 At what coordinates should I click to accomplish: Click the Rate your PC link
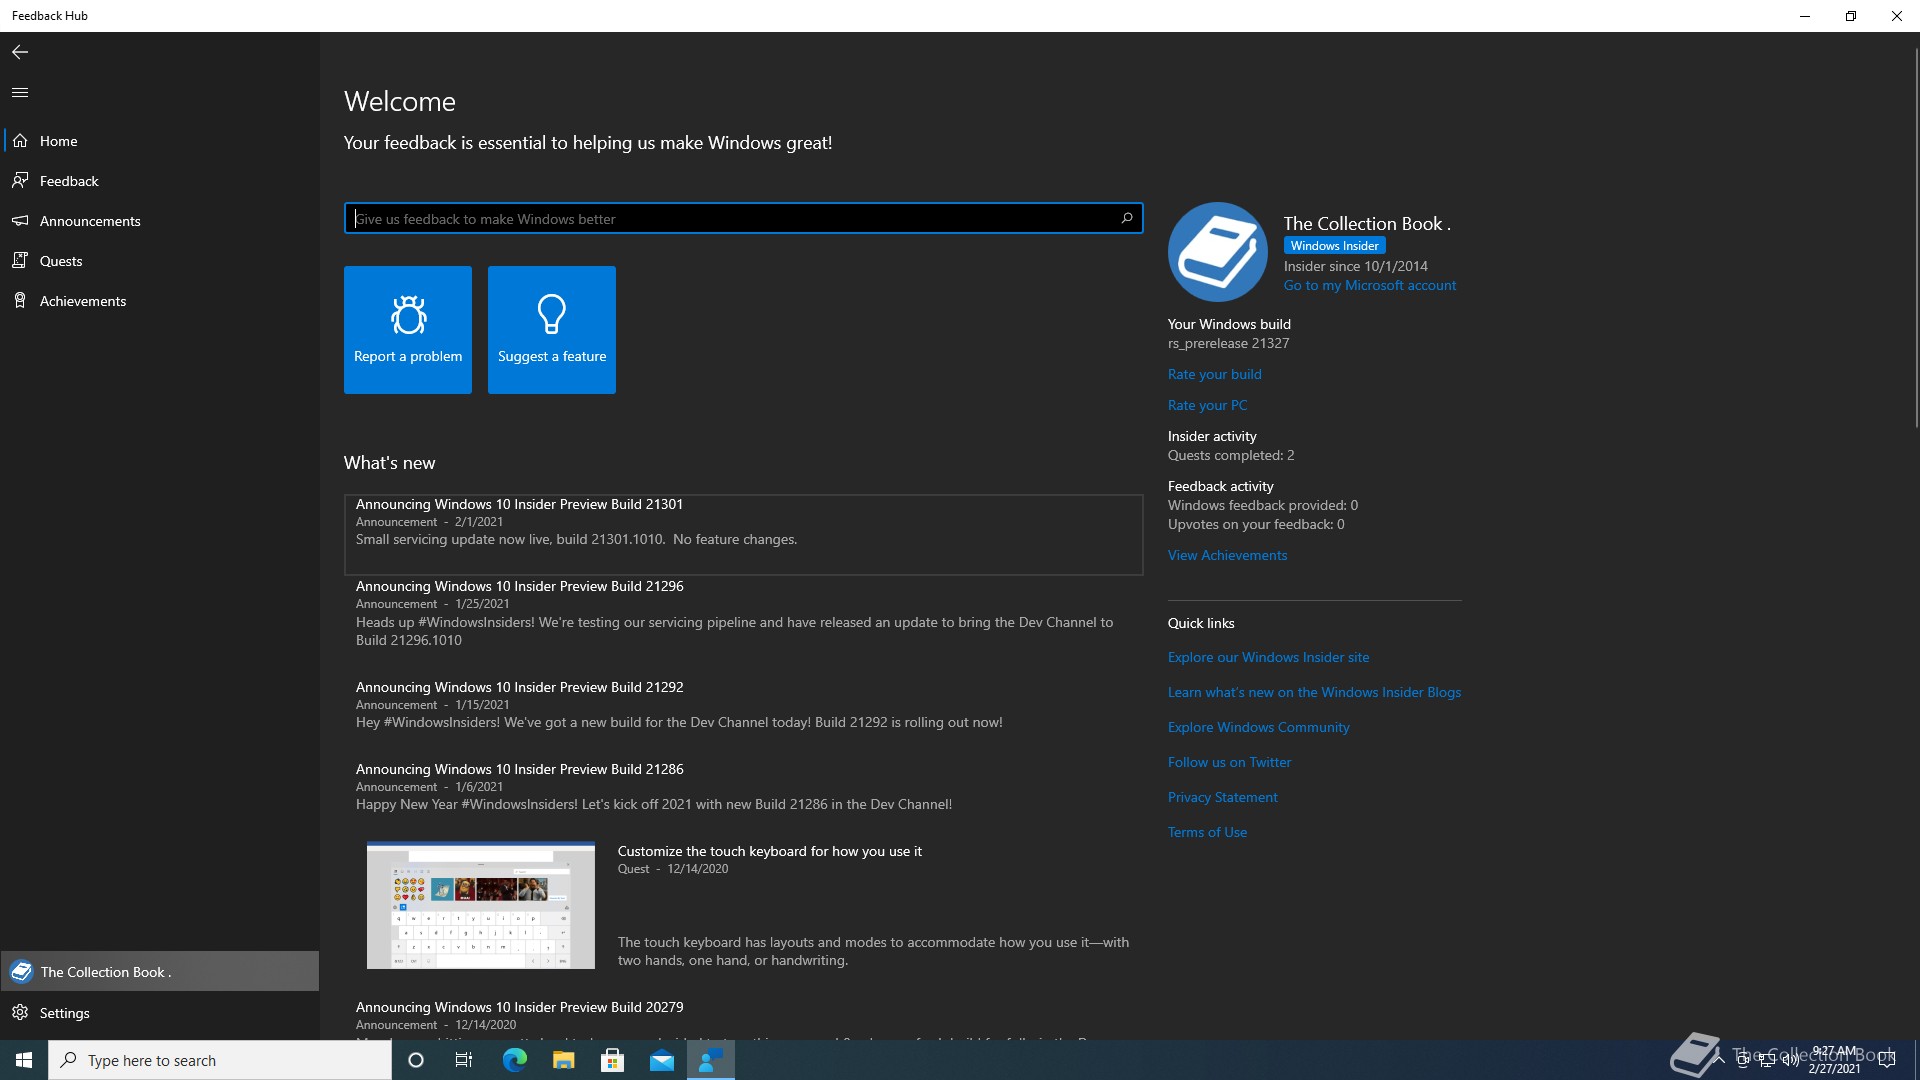[x=1208, y=405]
